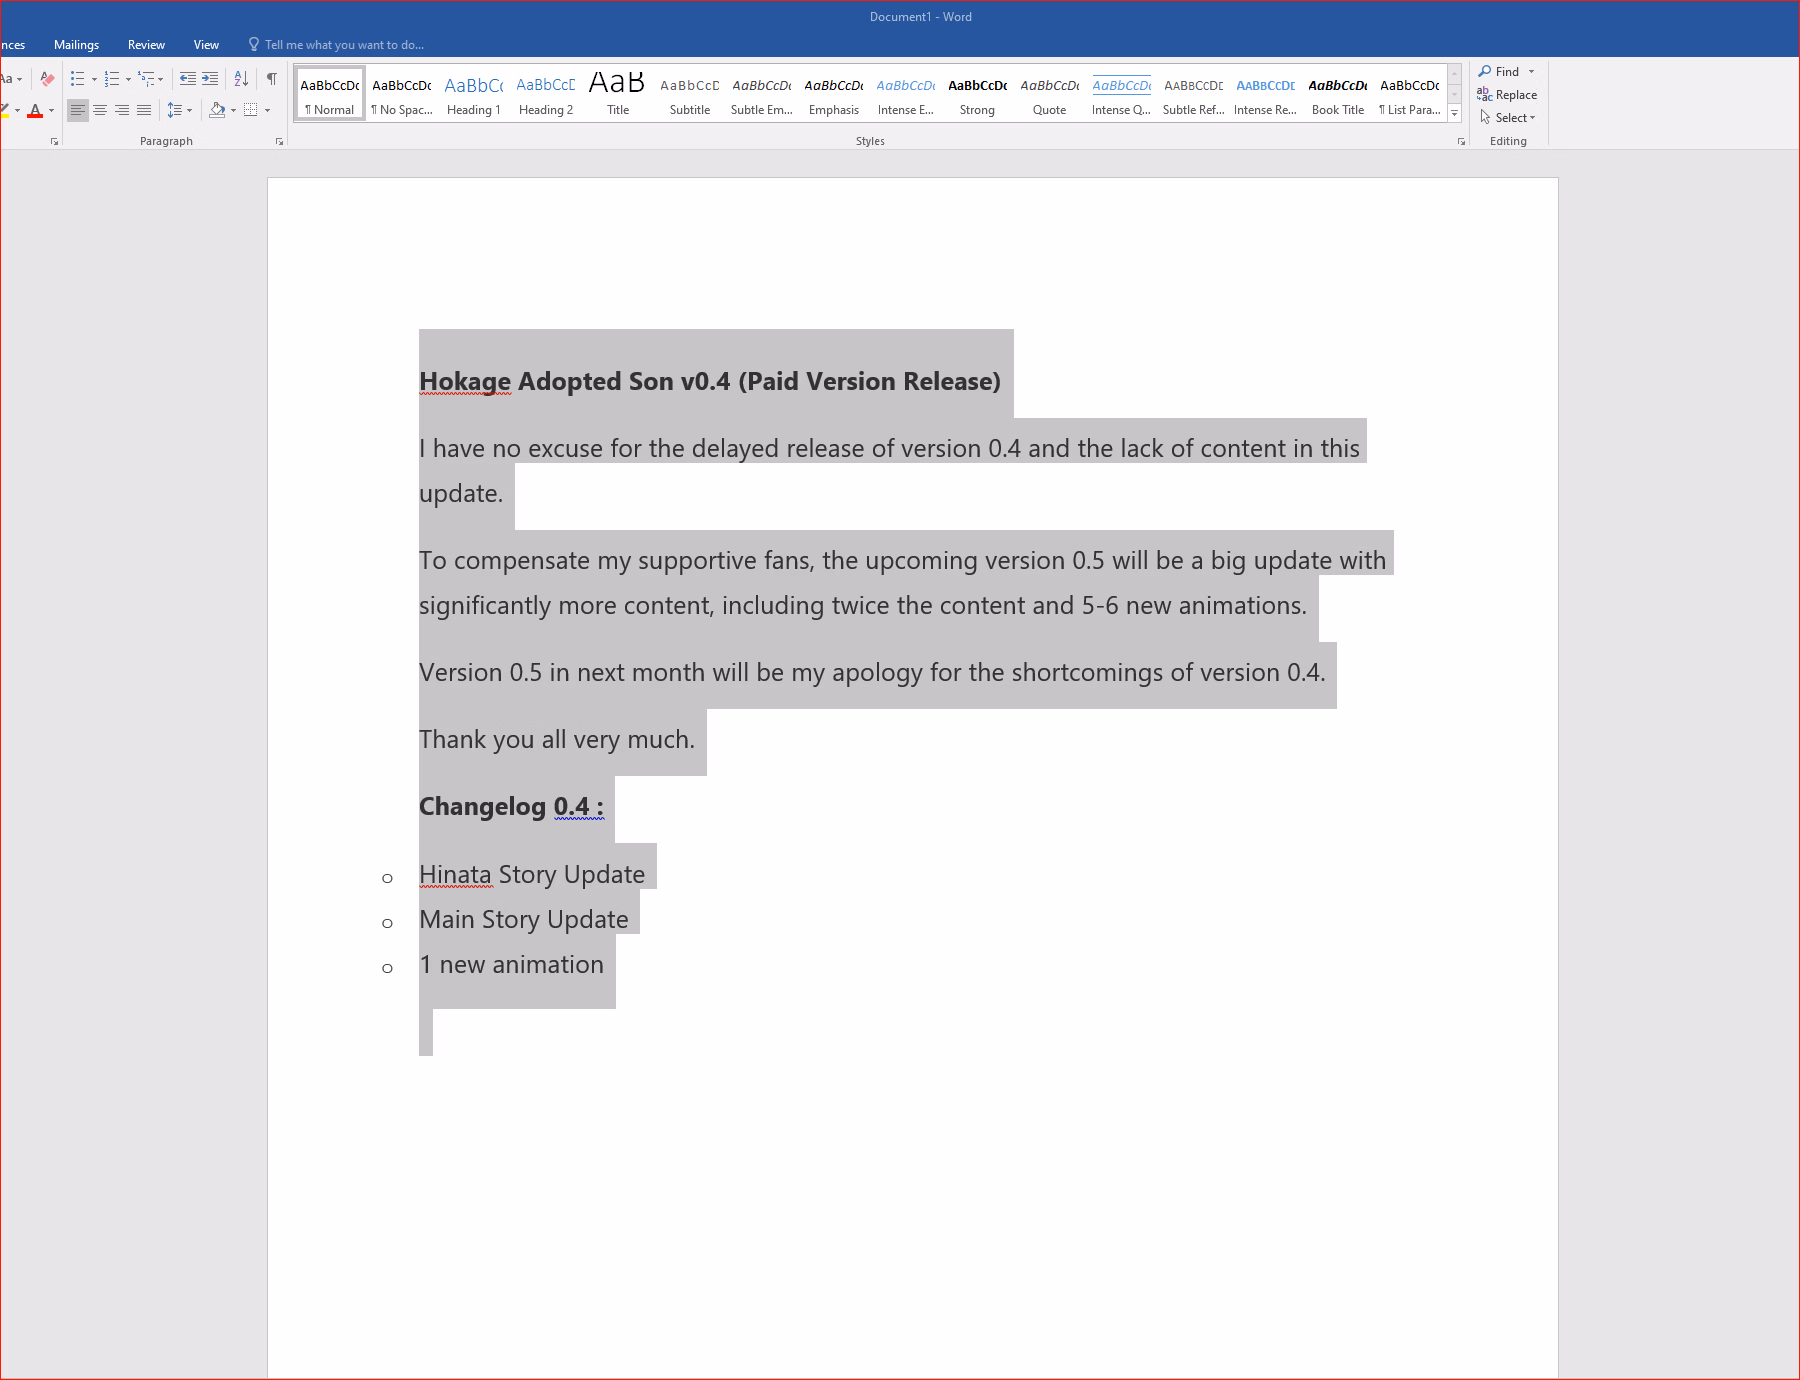Click the Sort A-Z icon
Screen dimensions: 1800x1380
[x=241, y=79]
